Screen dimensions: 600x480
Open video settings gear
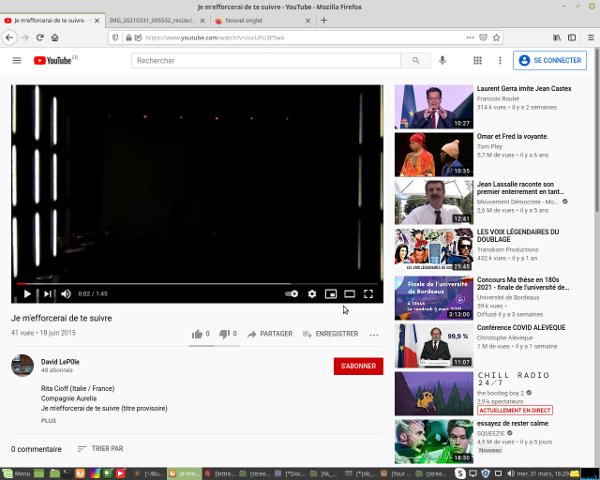pyautogui.click(x=312, y=294)
